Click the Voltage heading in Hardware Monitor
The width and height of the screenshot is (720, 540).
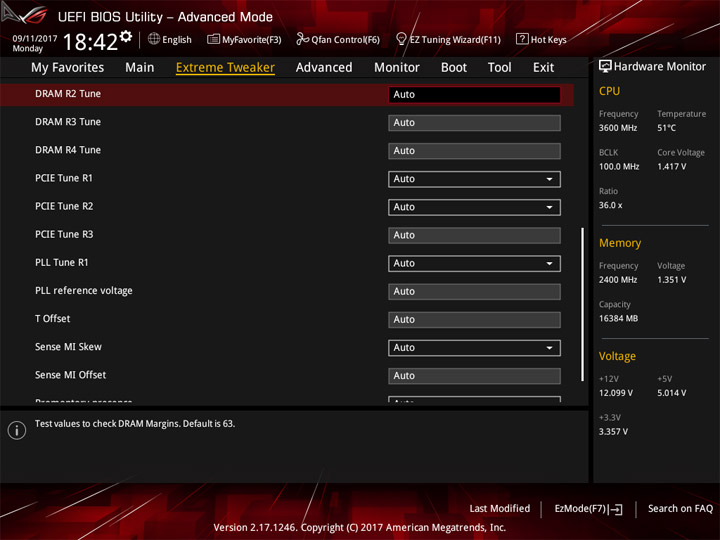click(x=617, y=356)
